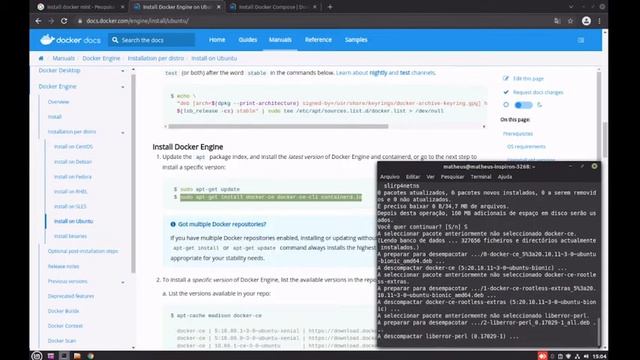Reload the Docker docs page
640x360 pixels.
point(64,21)
